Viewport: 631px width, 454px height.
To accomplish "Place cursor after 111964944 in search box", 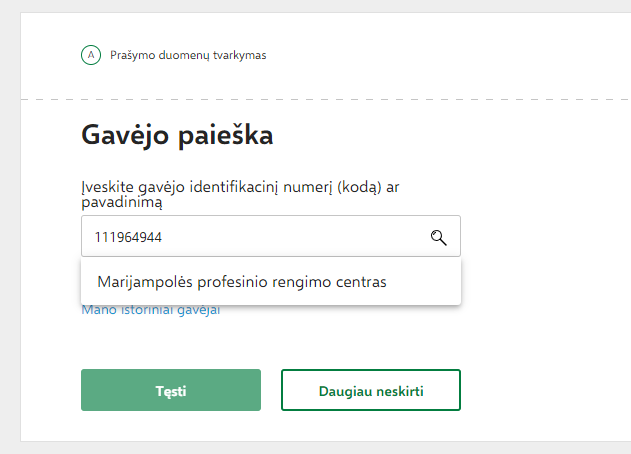I will pos(163,237).
